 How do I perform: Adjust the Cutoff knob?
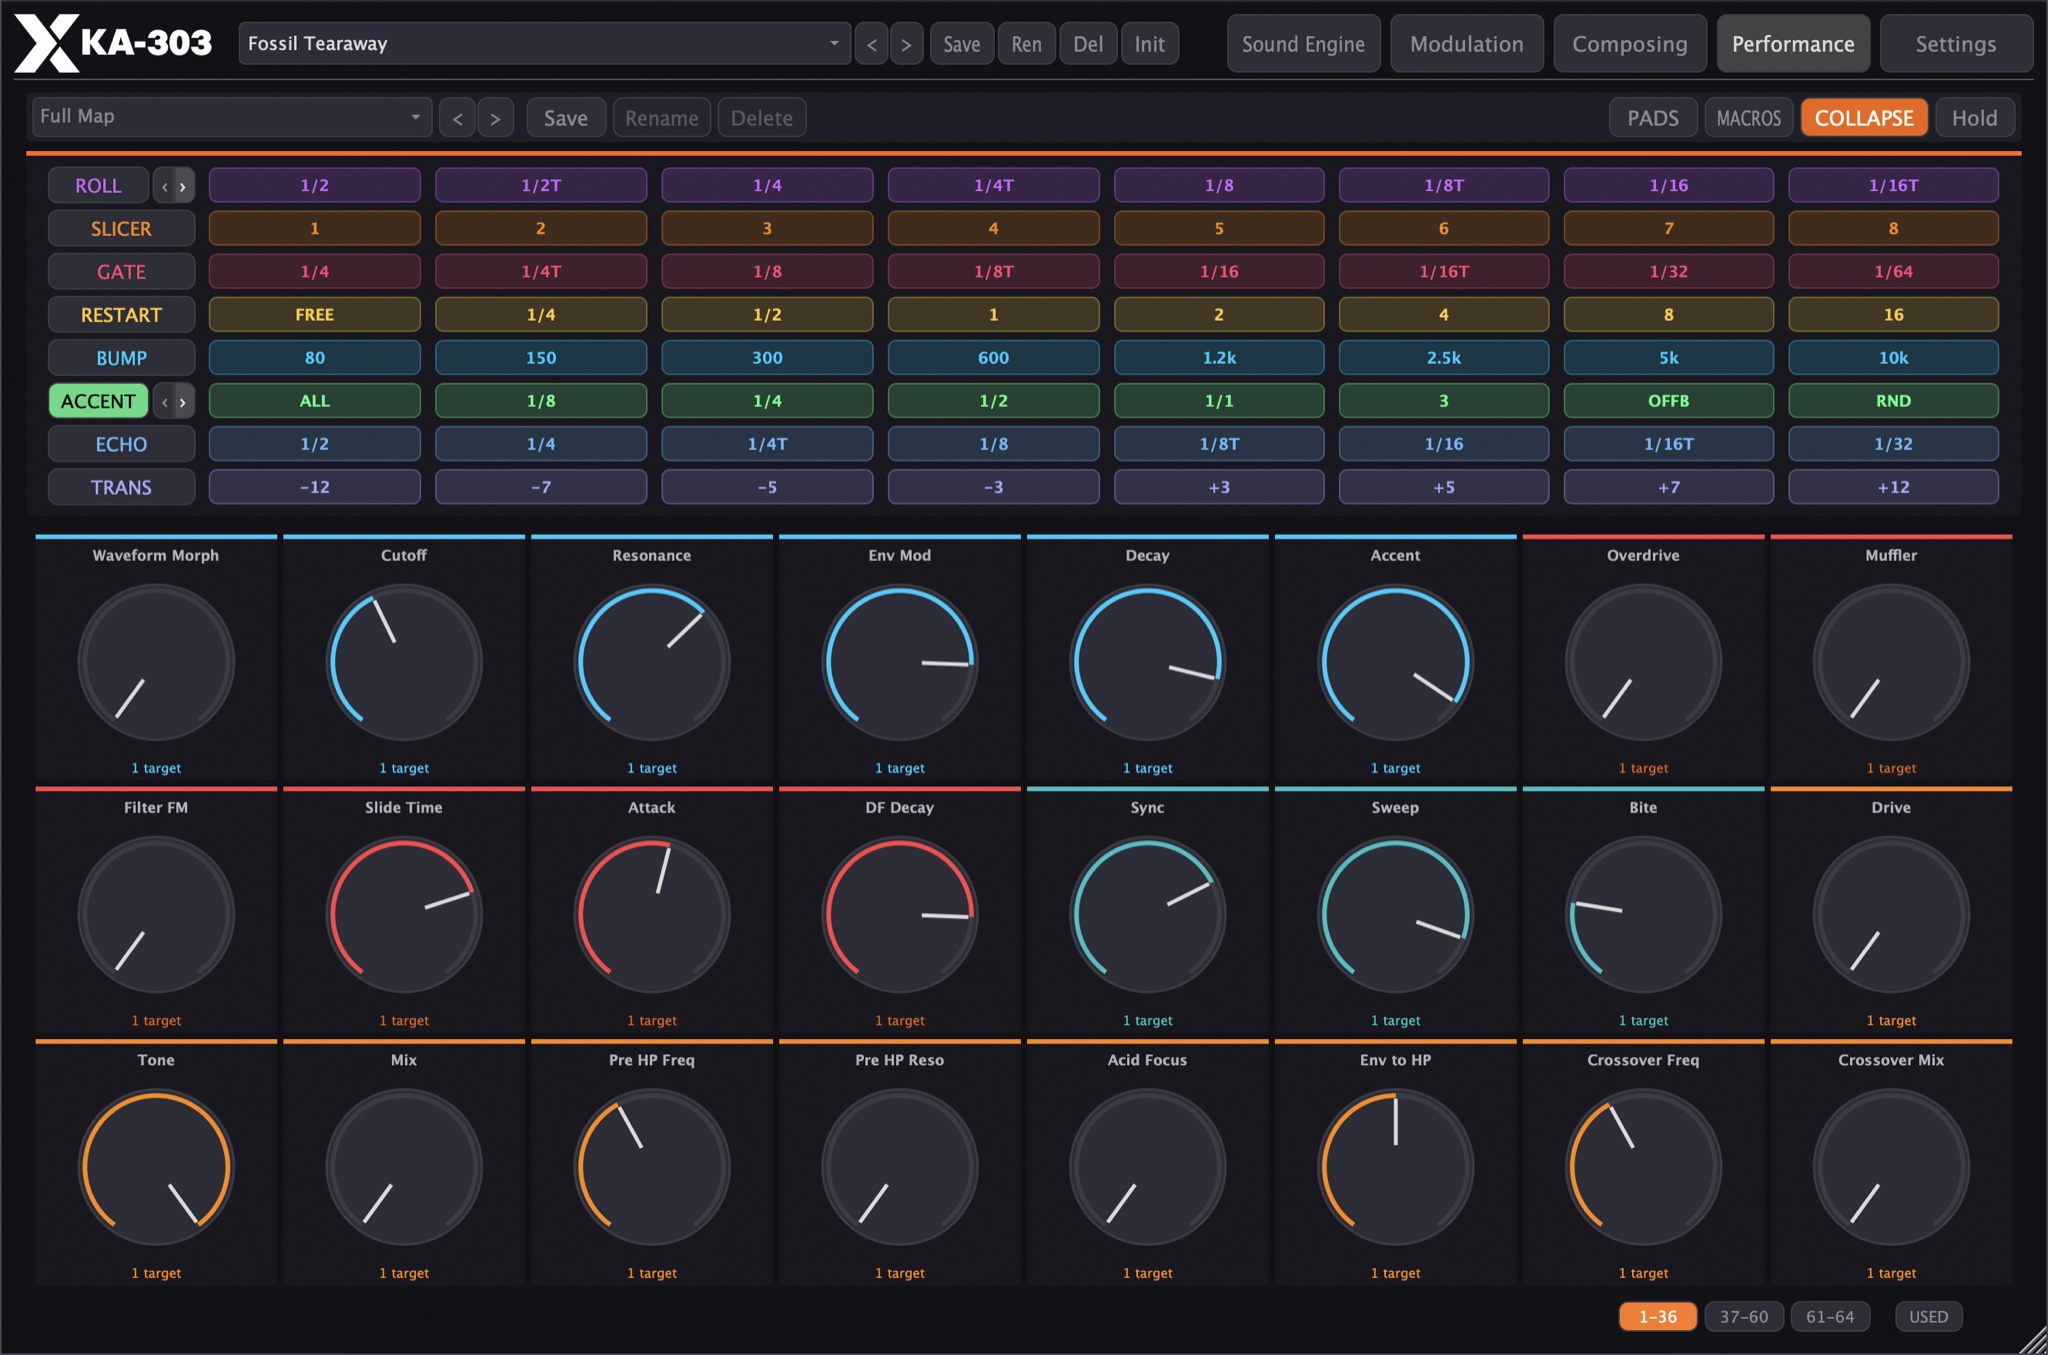tap(404, 662)
